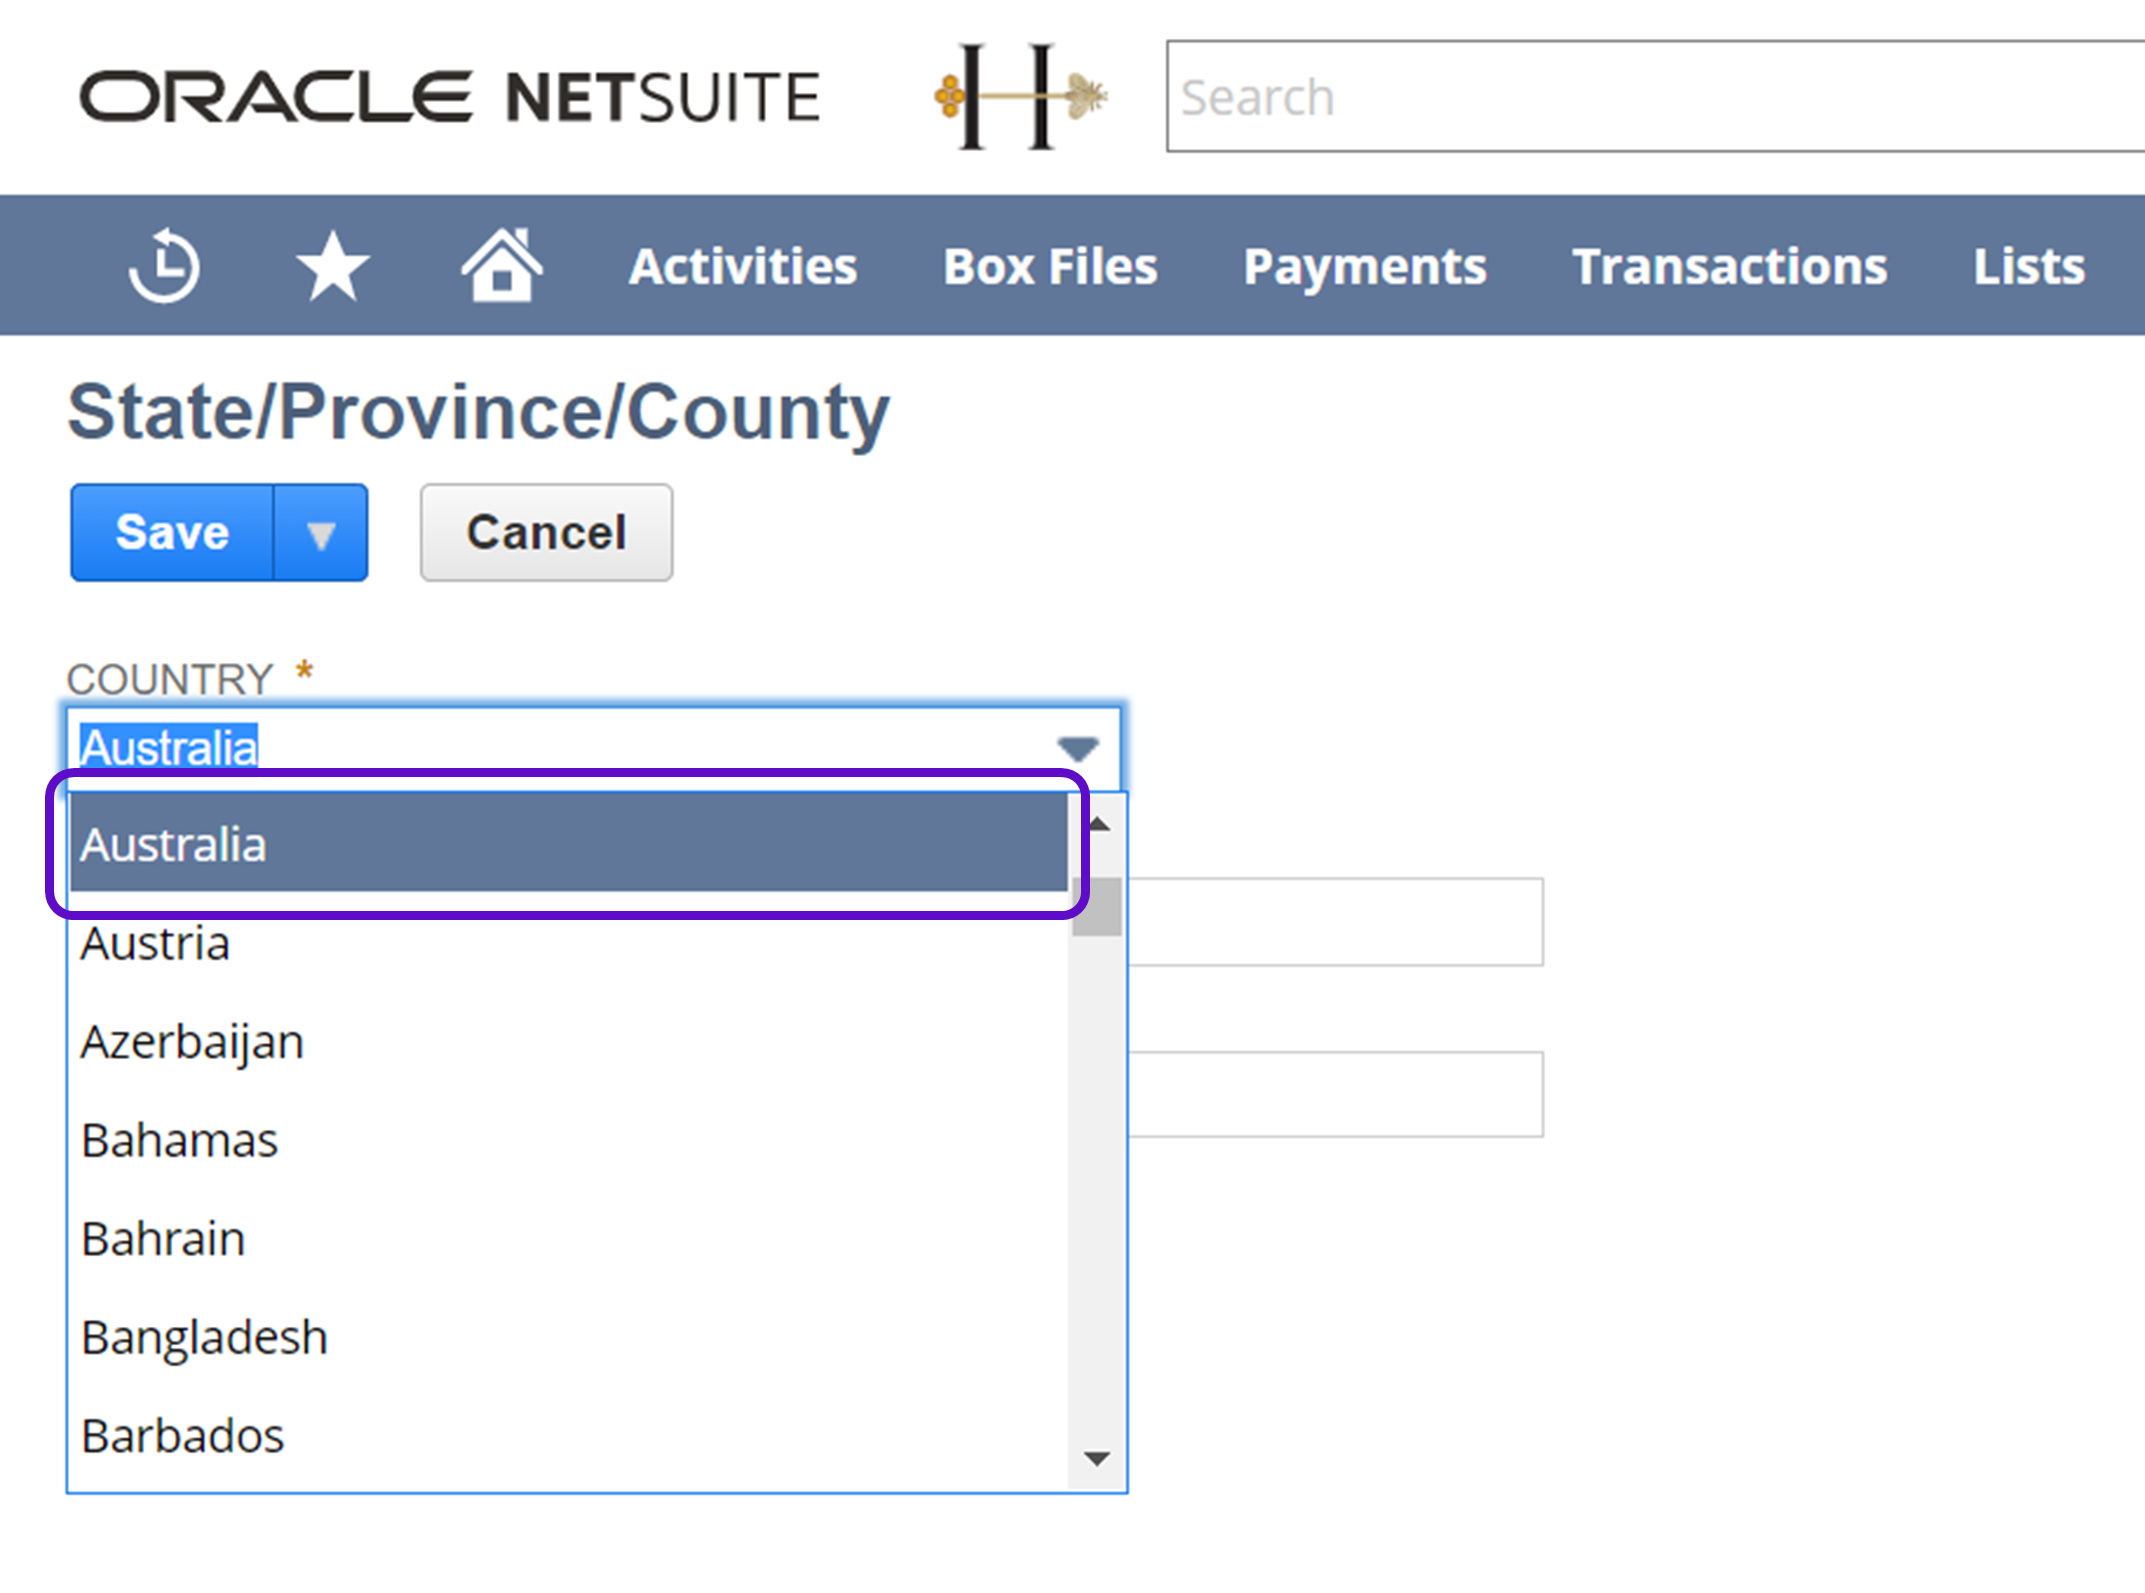Viewport: 2145px width, 1593px height.
Task: Click the Save button
Action: 172,532
